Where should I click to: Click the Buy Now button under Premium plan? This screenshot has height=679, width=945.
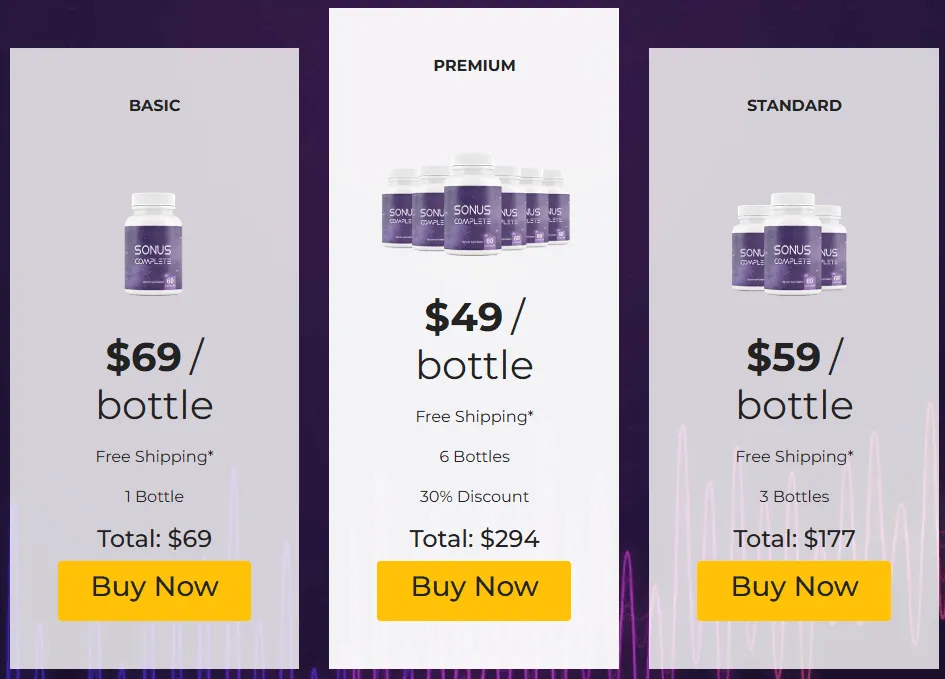point(473,590)
